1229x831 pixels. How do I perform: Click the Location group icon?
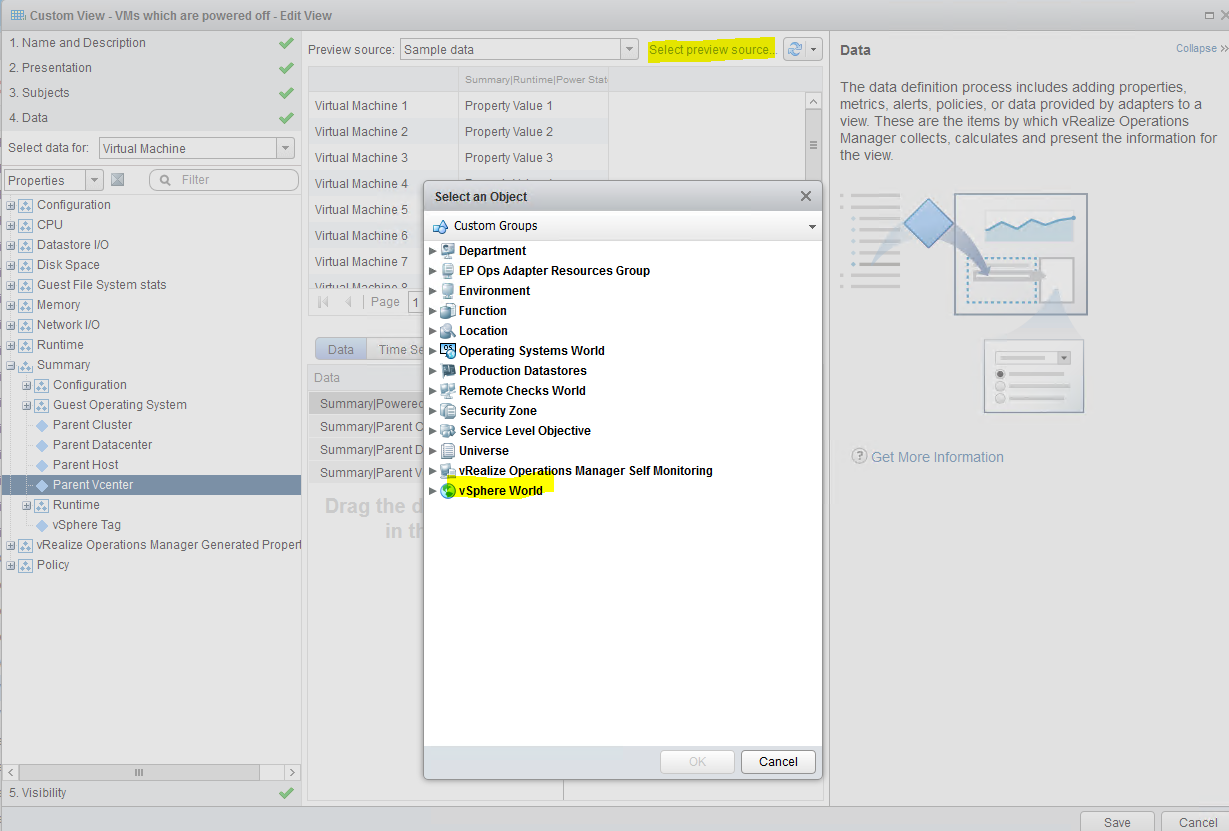448,331
